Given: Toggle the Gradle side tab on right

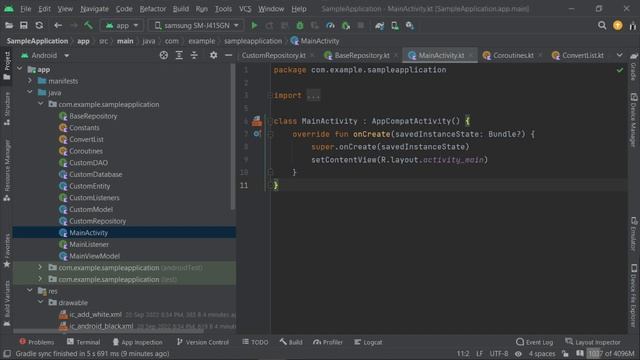Looking at the screenshot, I should (633, 68).
